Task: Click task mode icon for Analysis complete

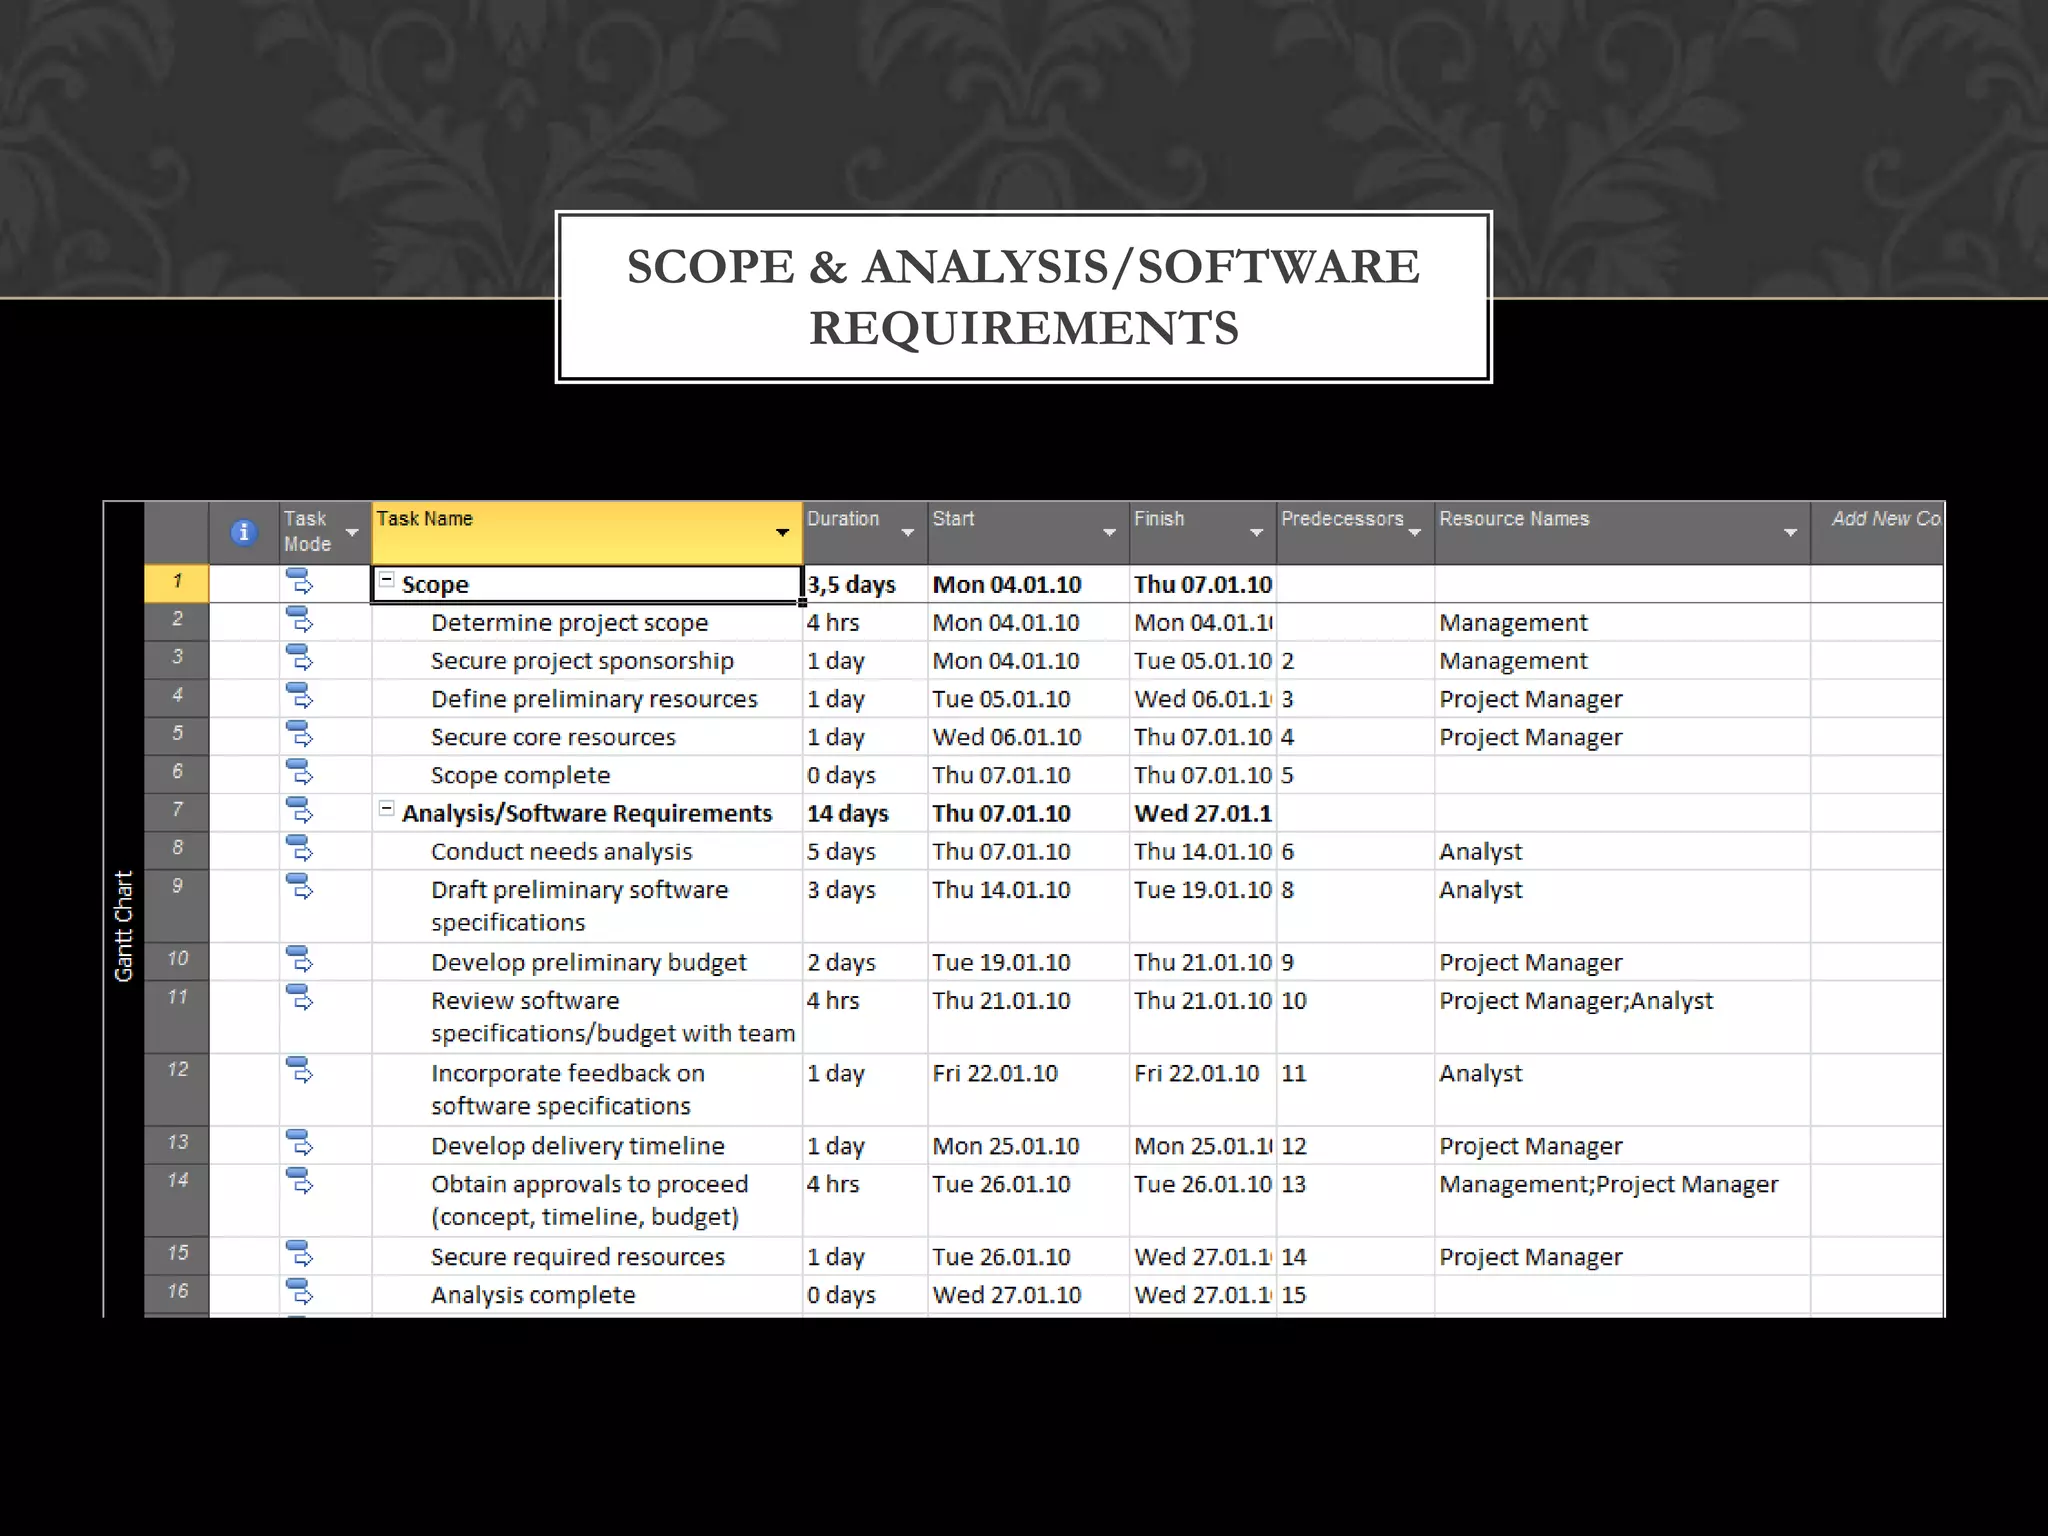Action: tap(299, 1291)
